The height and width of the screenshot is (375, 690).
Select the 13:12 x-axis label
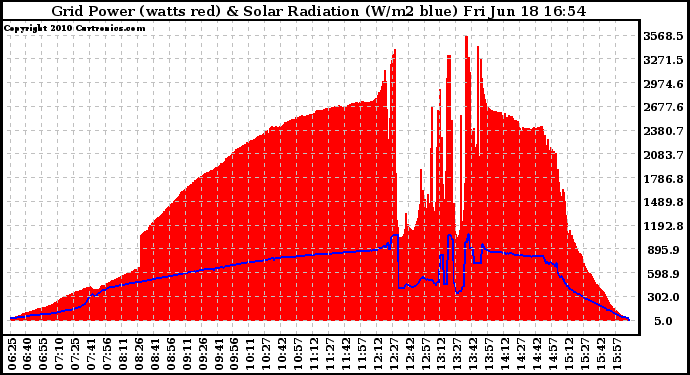pos(442,353)
